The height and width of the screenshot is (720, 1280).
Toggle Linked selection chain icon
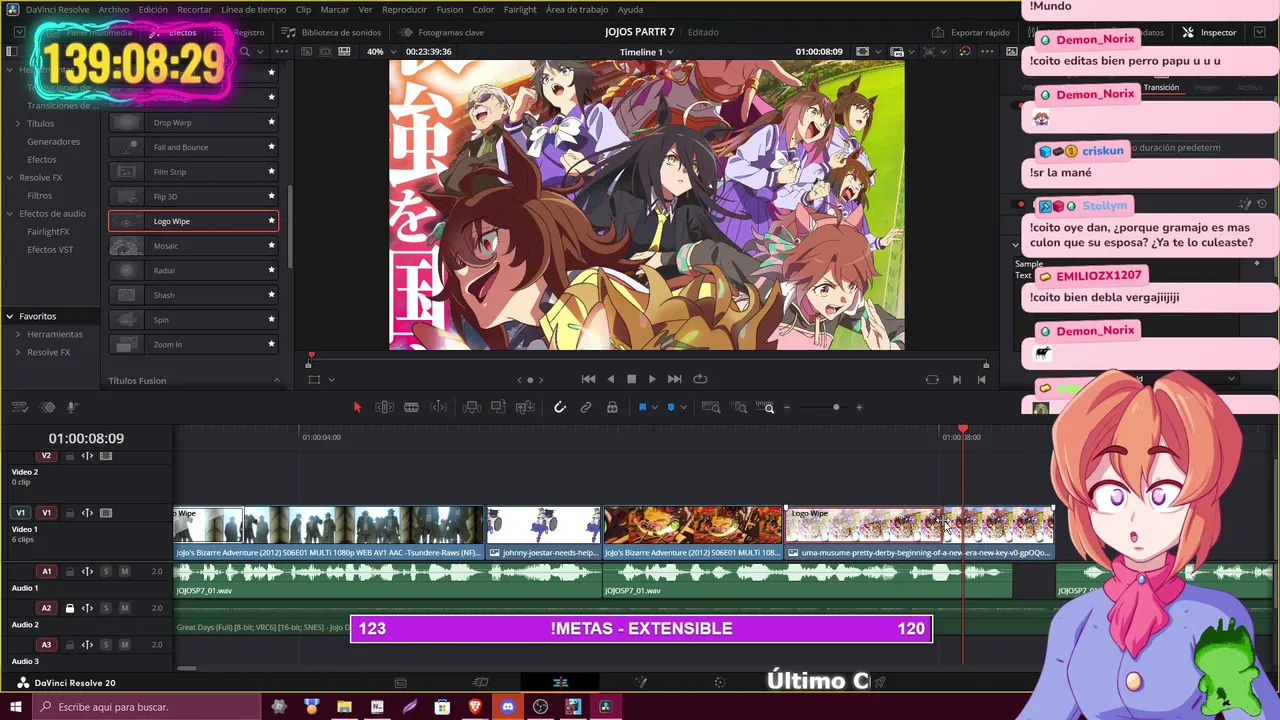point(586,407)
